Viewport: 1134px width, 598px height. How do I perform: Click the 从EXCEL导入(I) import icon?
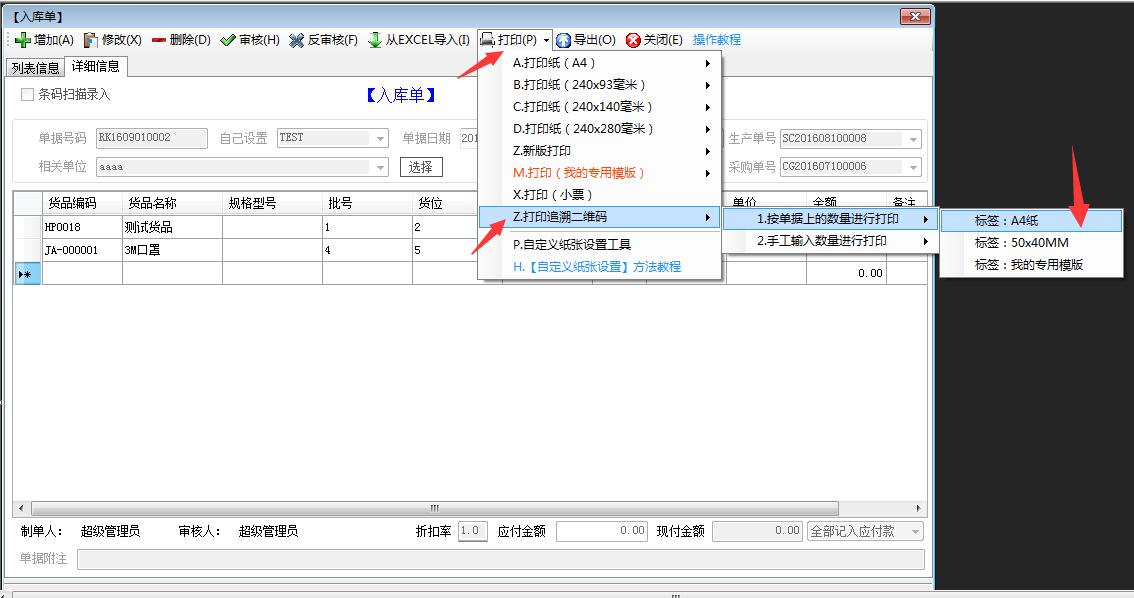click(375, 40)
